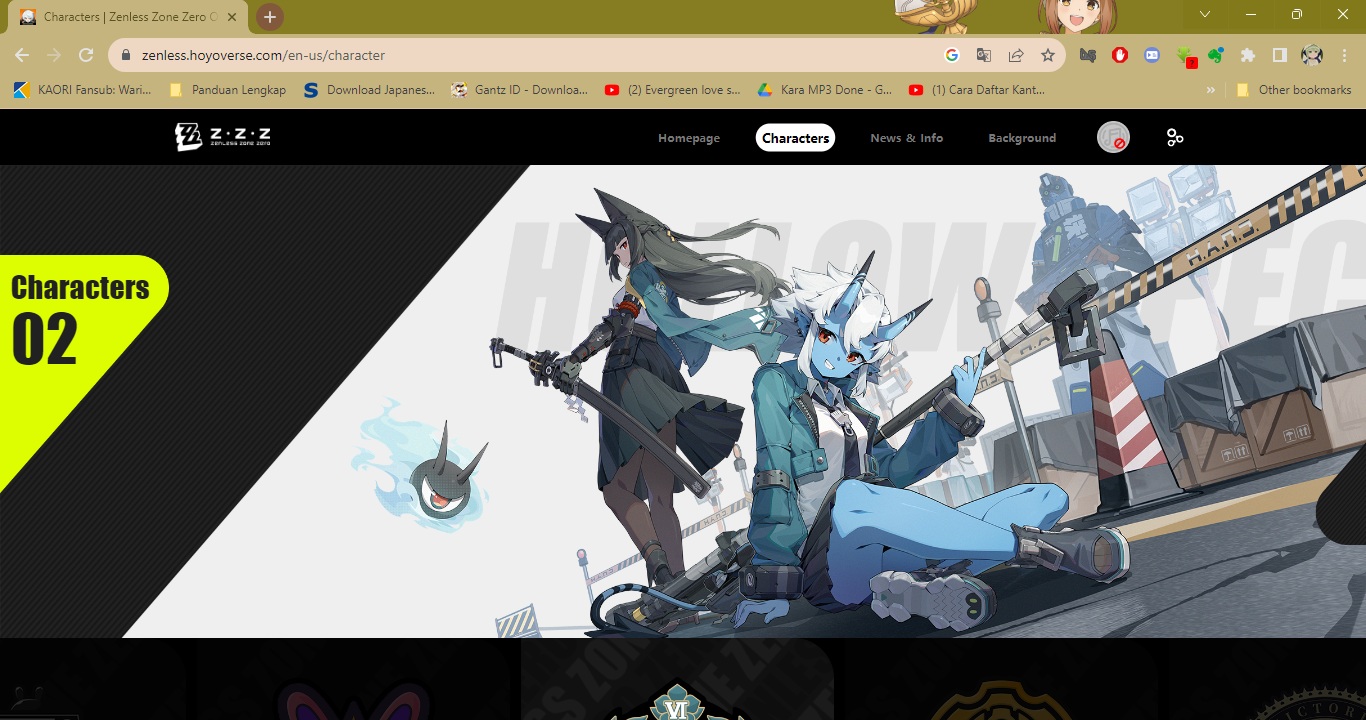Open the Other bookmarks folder
The height and width of the screenshot is (720, 1366).
click(x=1294, y=90)
